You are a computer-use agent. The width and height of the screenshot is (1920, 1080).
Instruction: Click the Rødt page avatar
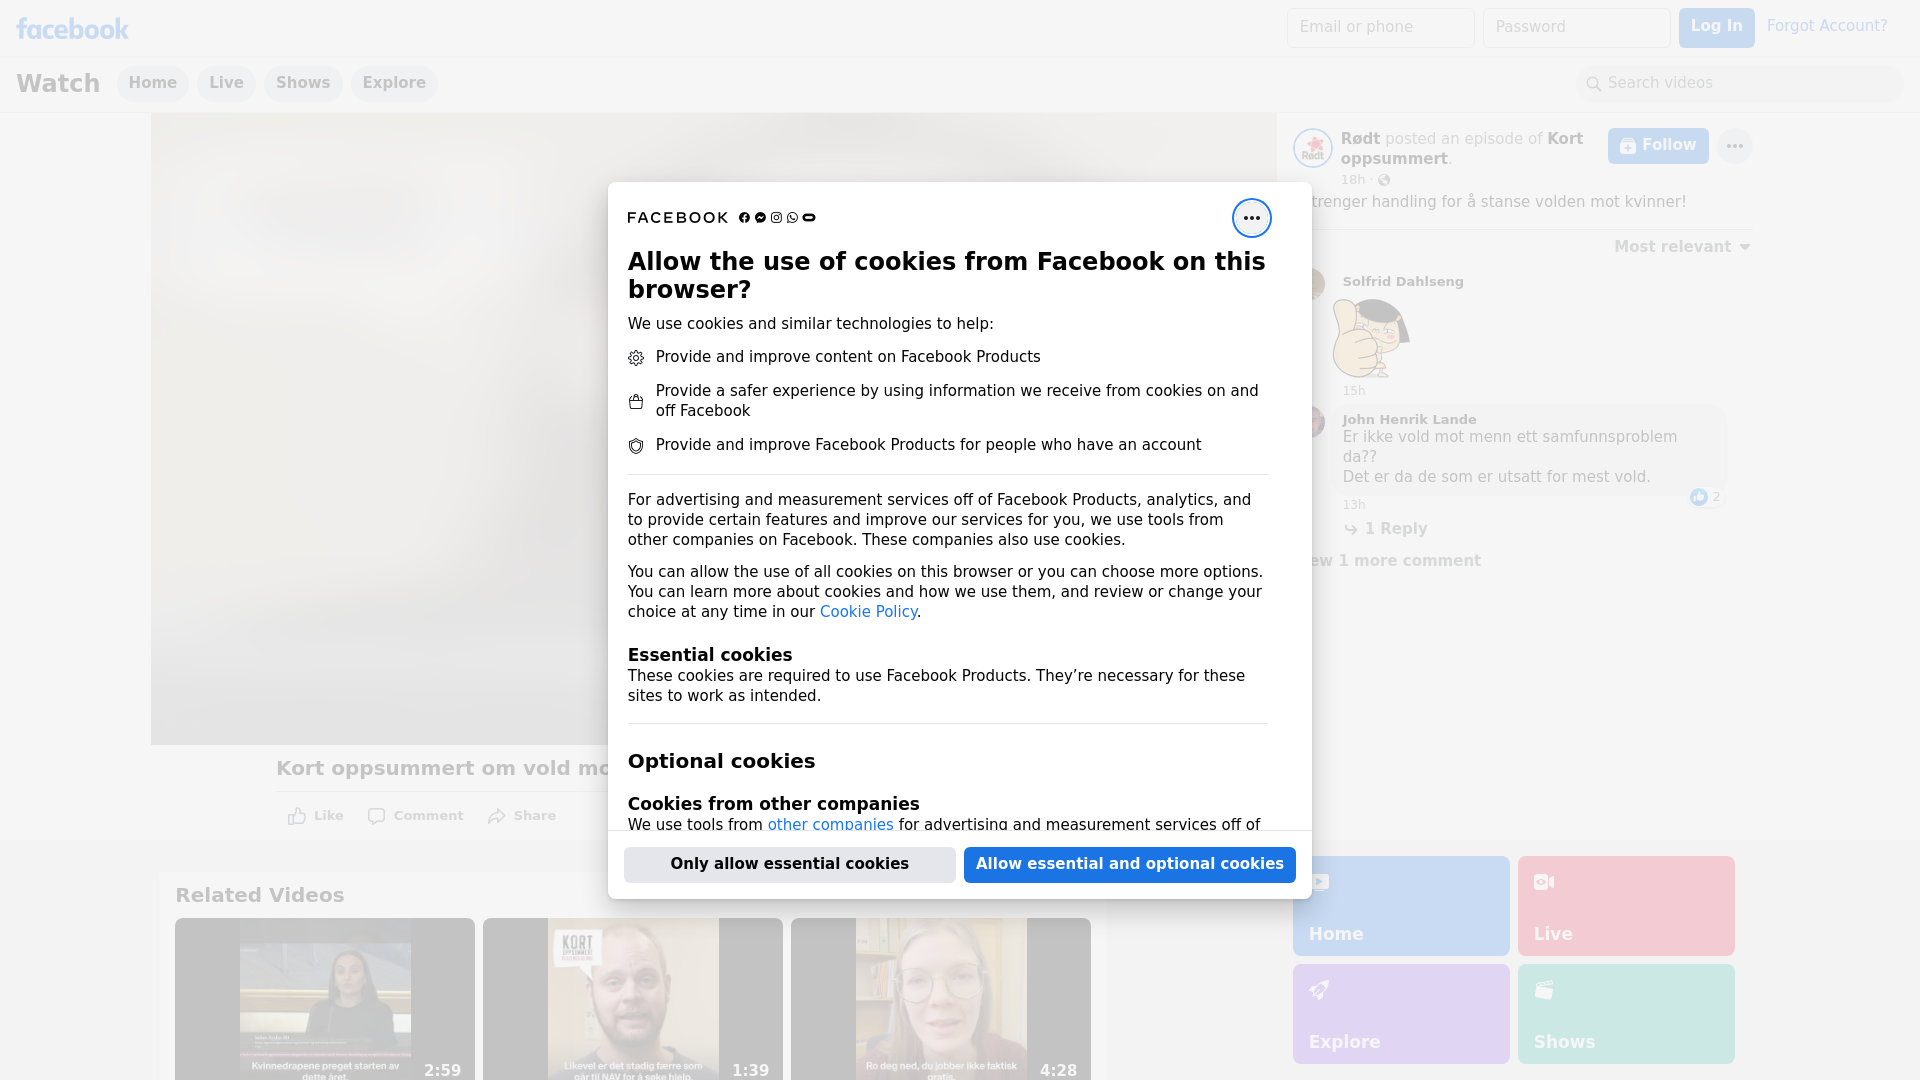[x=1312, y=148]
